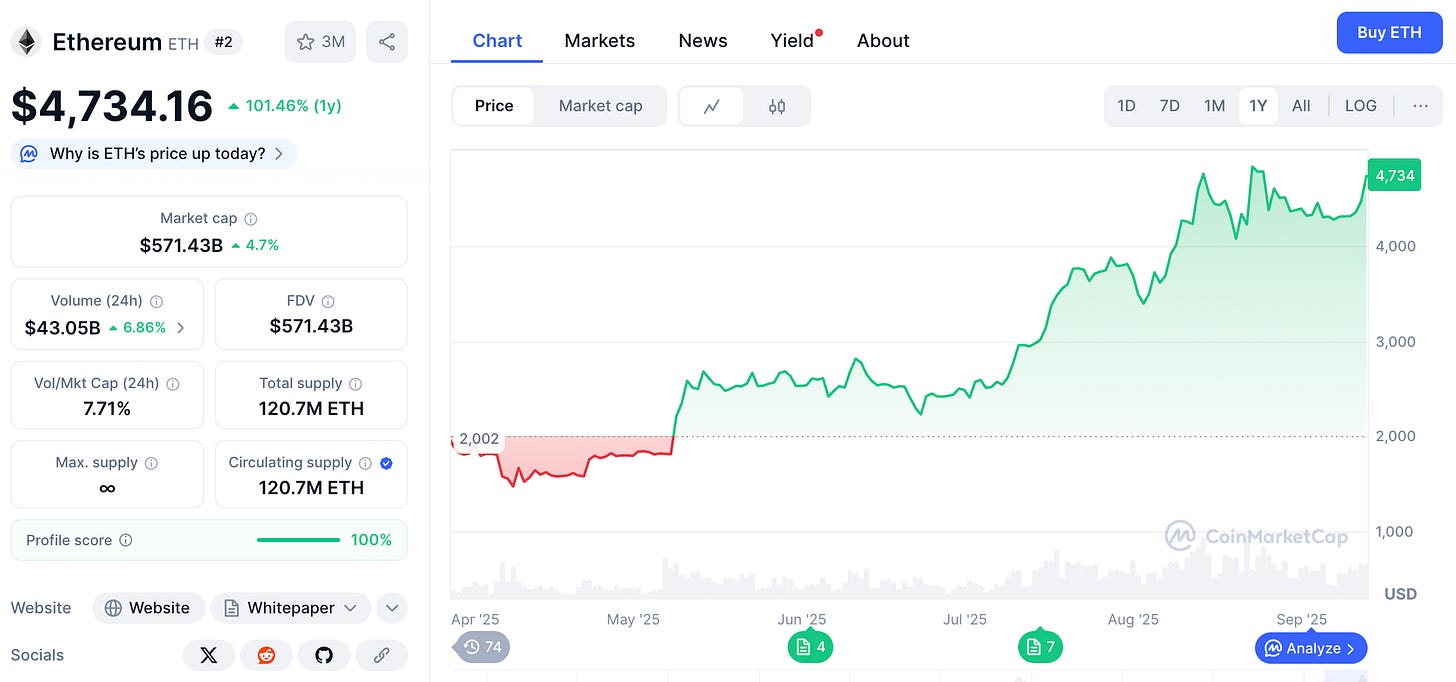The height and width of the screenshot is (682, 1456).
Task: Expand more website links chevron
Action: (391, 608)
